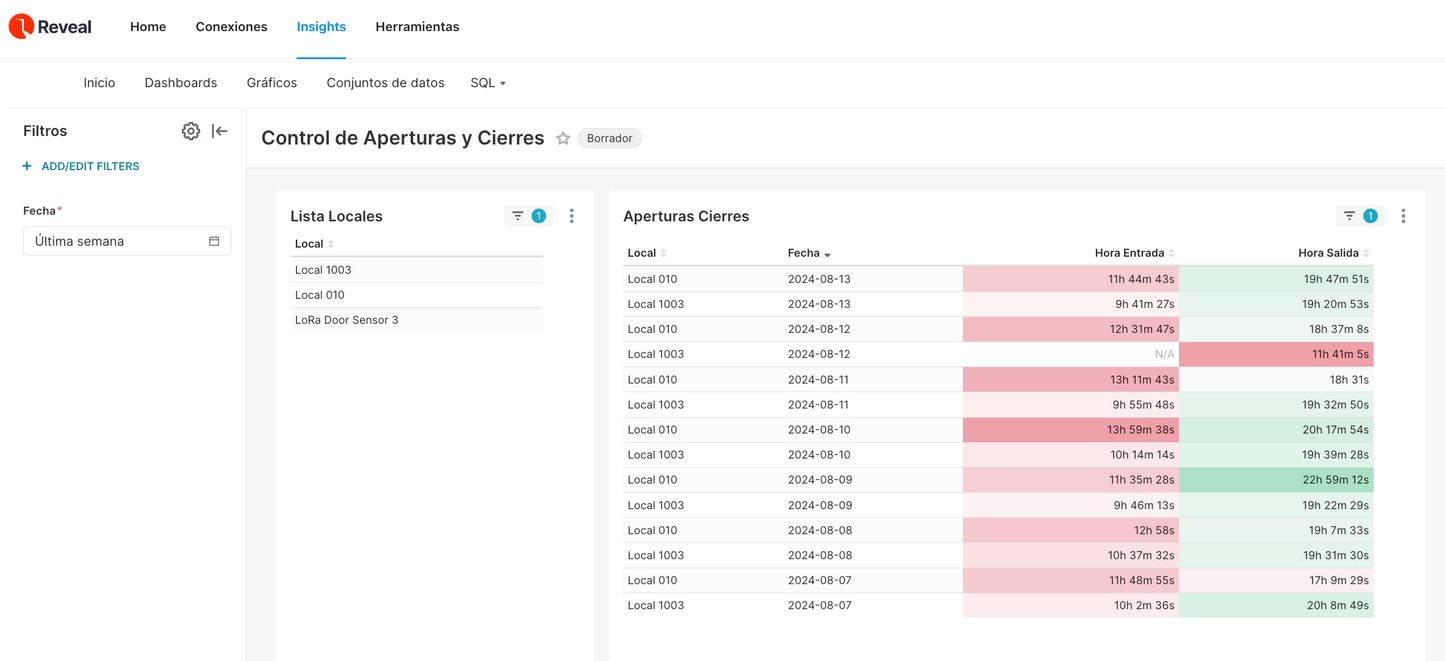Collapse the Filtros sidebar panel
The image size is (1445, 661).
click(x=220, y=131)
